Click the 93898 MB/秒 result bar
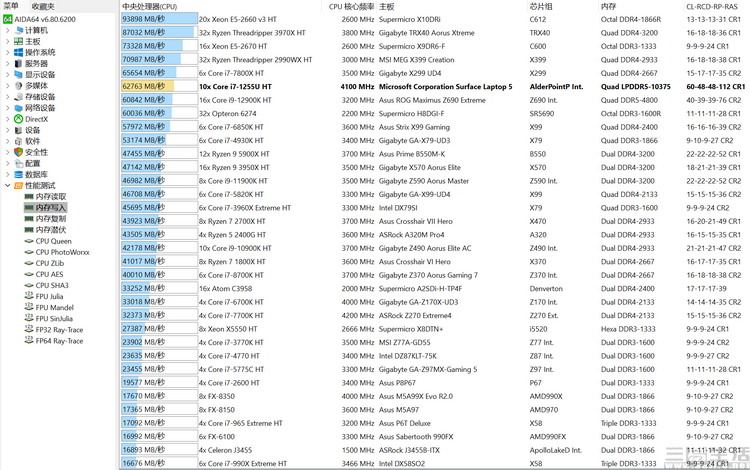 [x=159, y=19]
